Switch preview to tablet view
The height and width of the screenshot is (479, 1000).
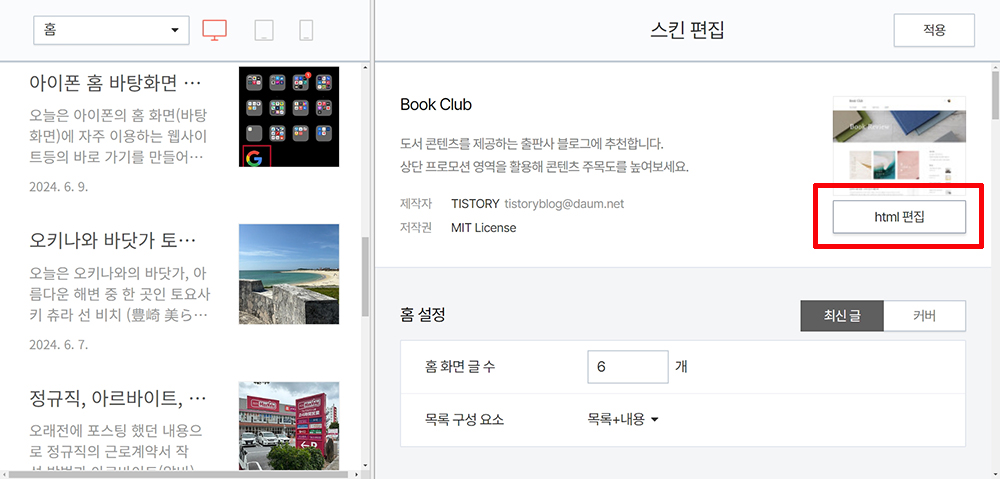[x=264, y=30]
